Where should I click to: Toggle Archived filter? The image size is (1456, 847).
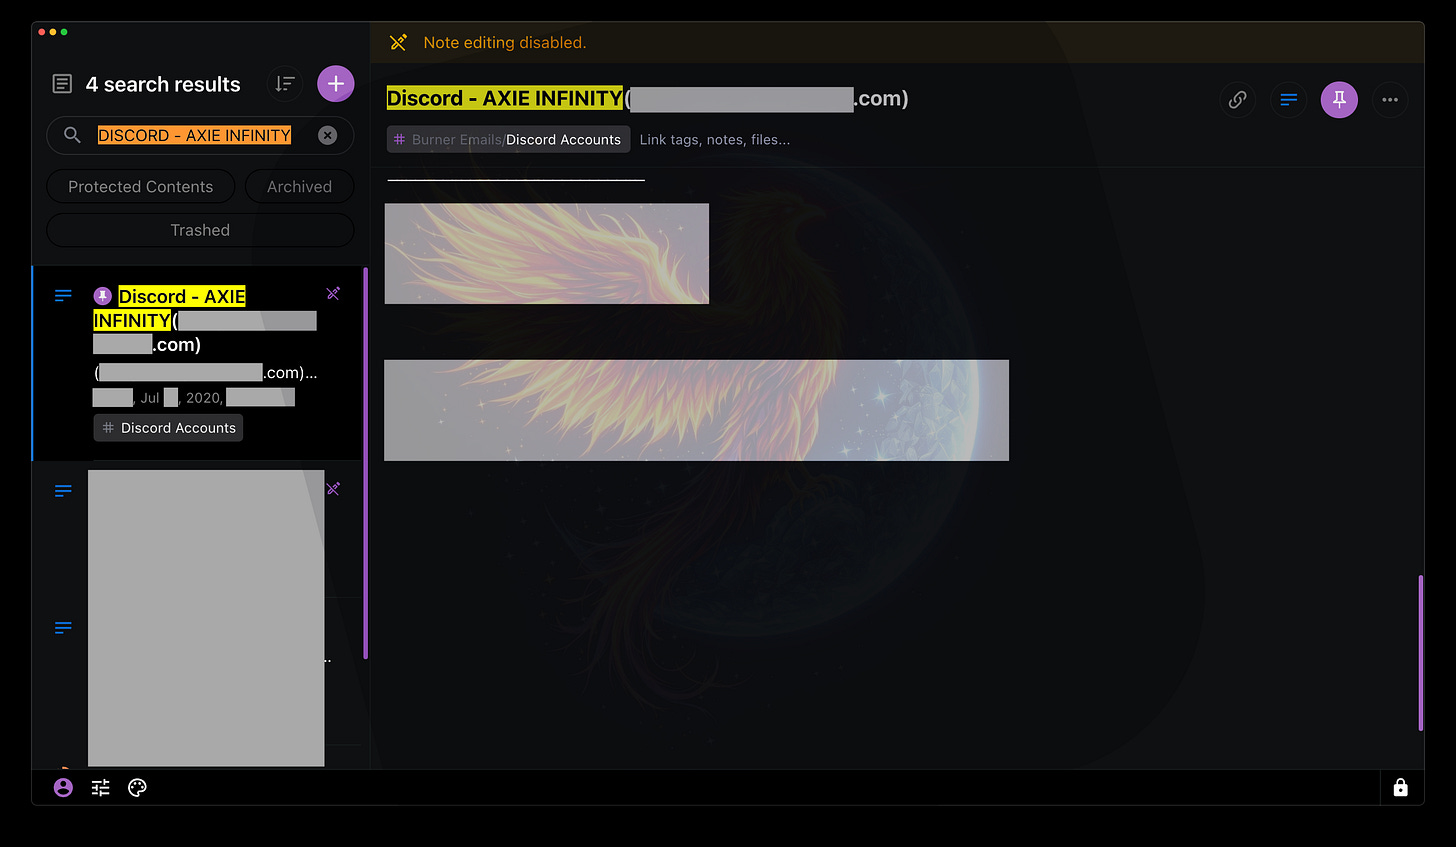click(x=299, y=187)
